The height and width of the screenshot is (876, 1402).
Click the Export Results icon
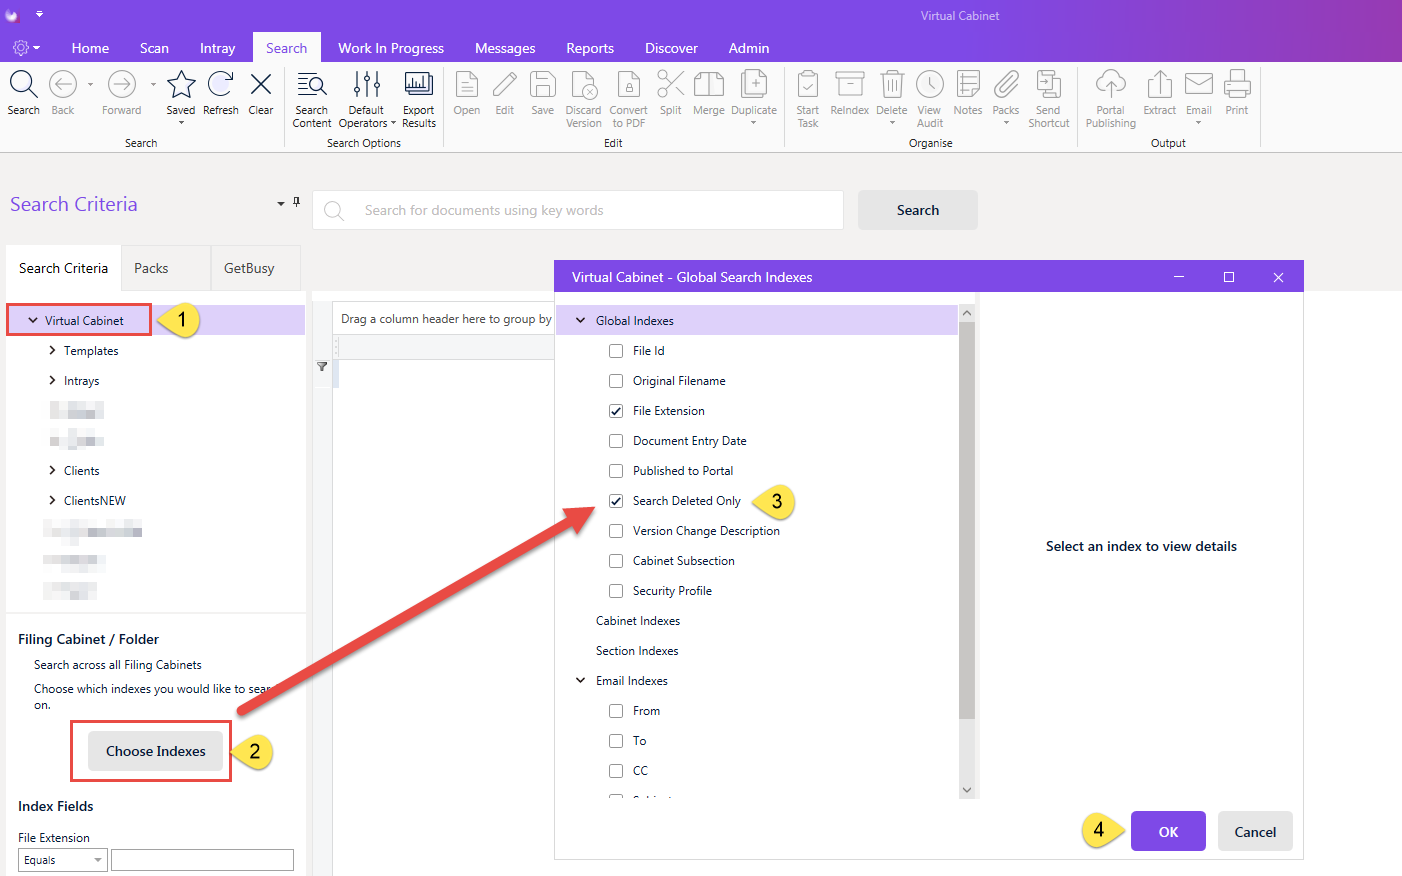click(x=418, y=85)
